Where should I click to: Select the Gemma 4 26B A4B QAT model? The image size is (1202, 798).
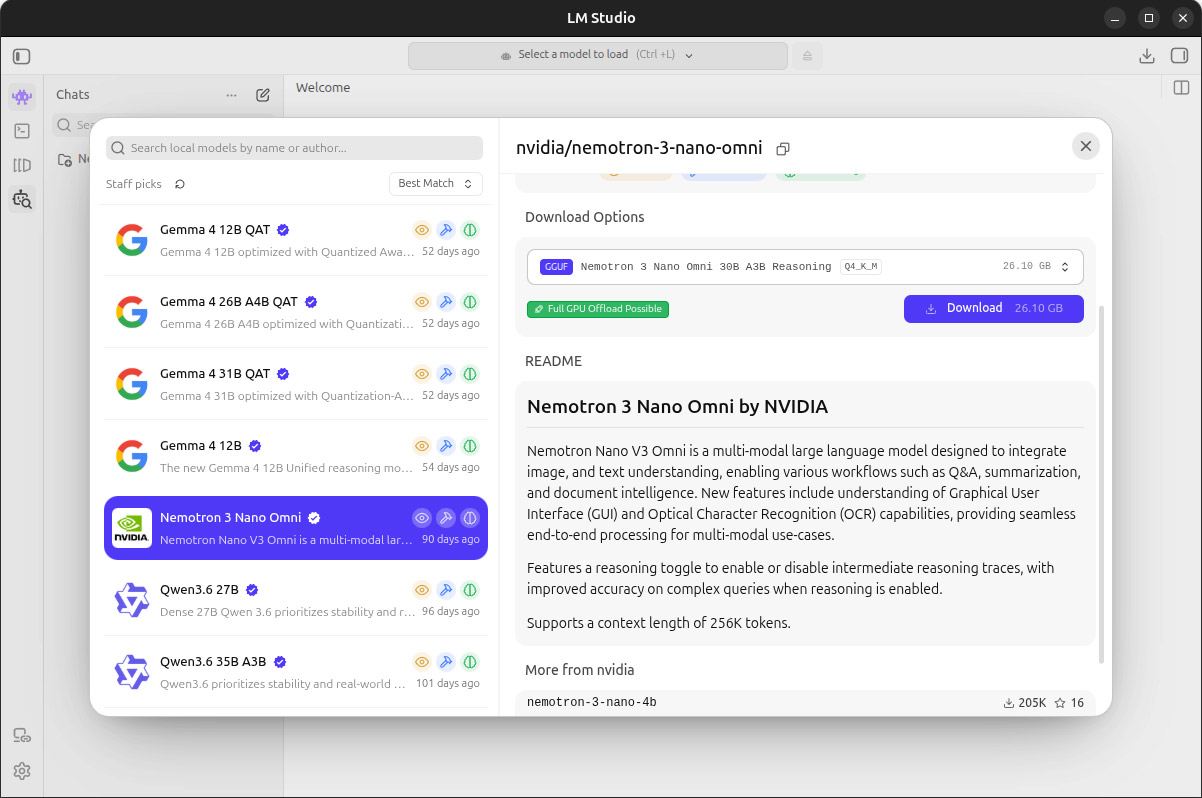(x=296, y=312)
